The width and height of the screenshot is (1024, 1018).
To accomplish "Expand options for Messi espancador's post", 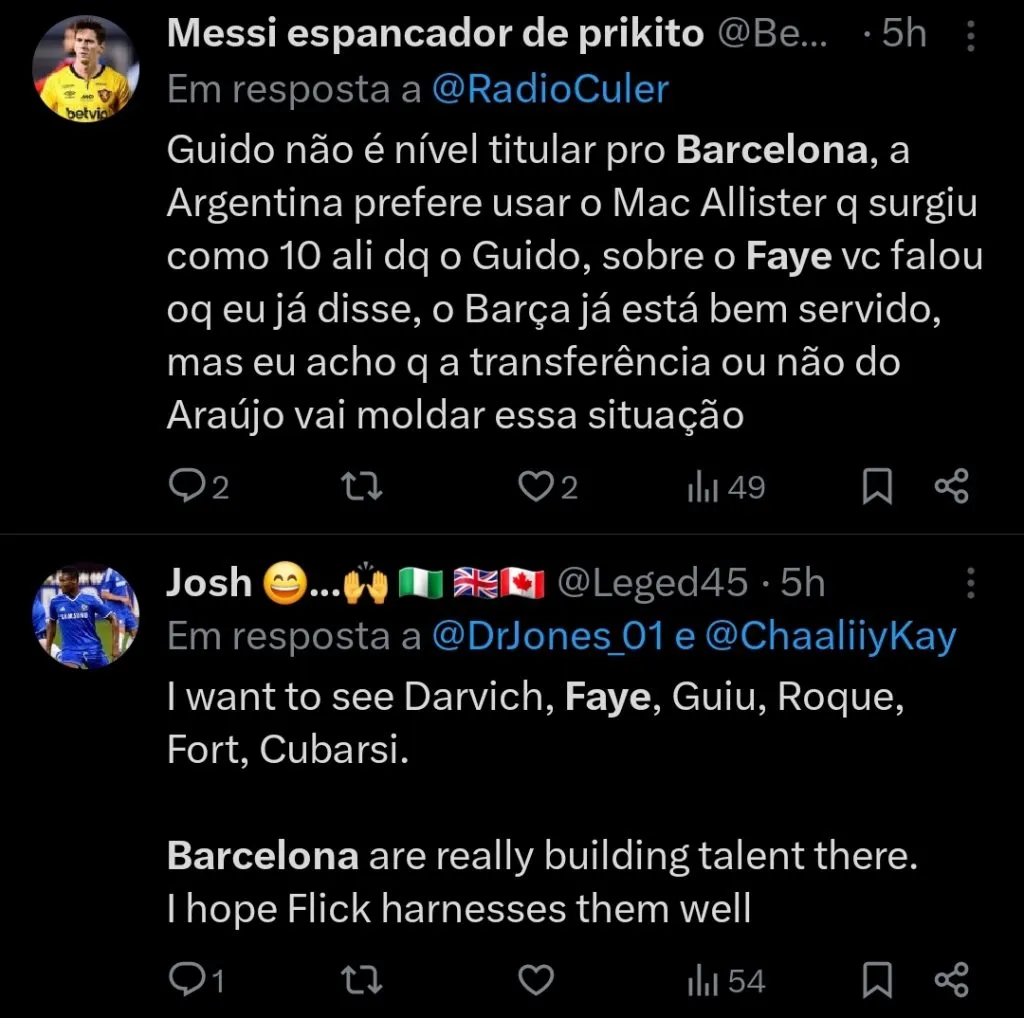I will point(973,36).
